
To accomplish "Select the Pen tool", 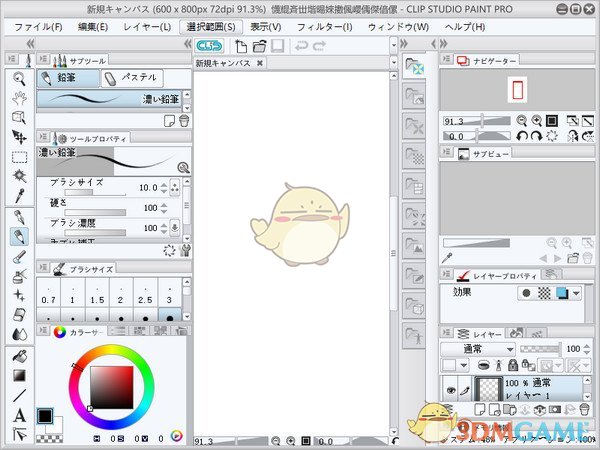I will point(19,217).
